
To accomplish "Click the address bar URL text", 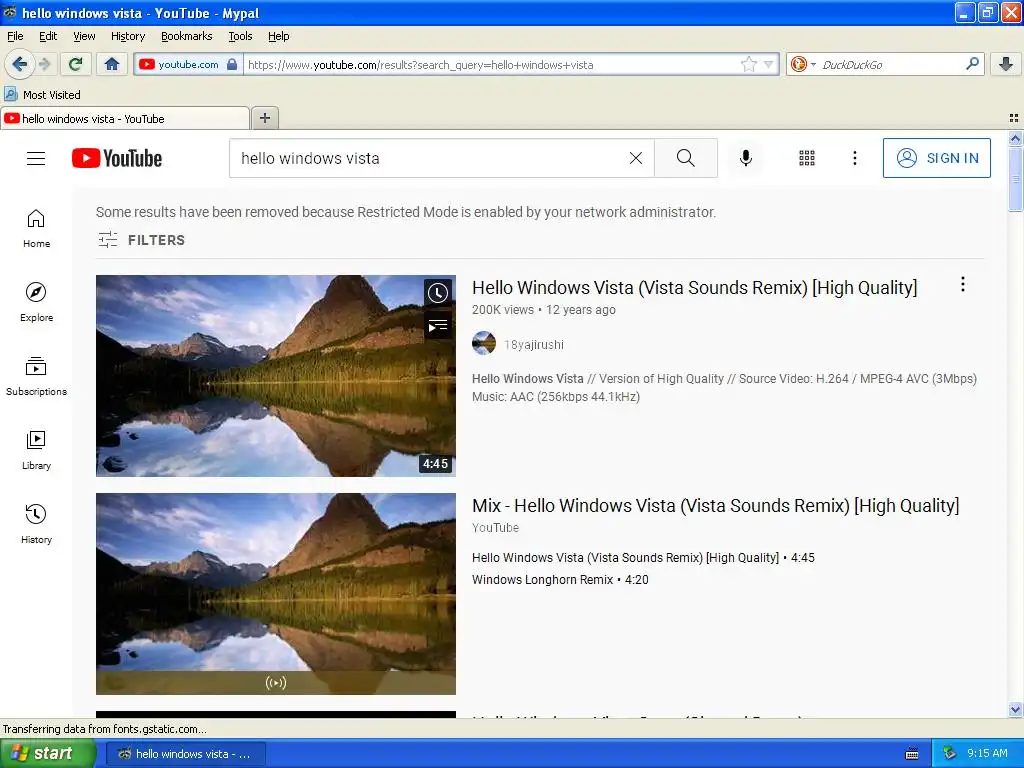I will click(x=420, y=65).
